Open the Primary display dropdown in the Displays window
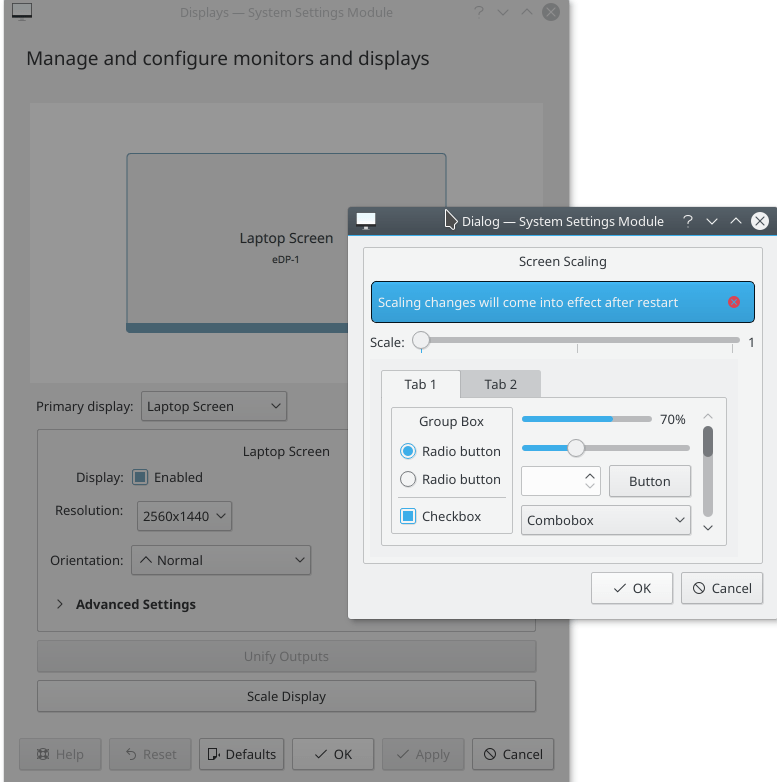Viewport: 777px width, 782px height. (x=214, y=406)
